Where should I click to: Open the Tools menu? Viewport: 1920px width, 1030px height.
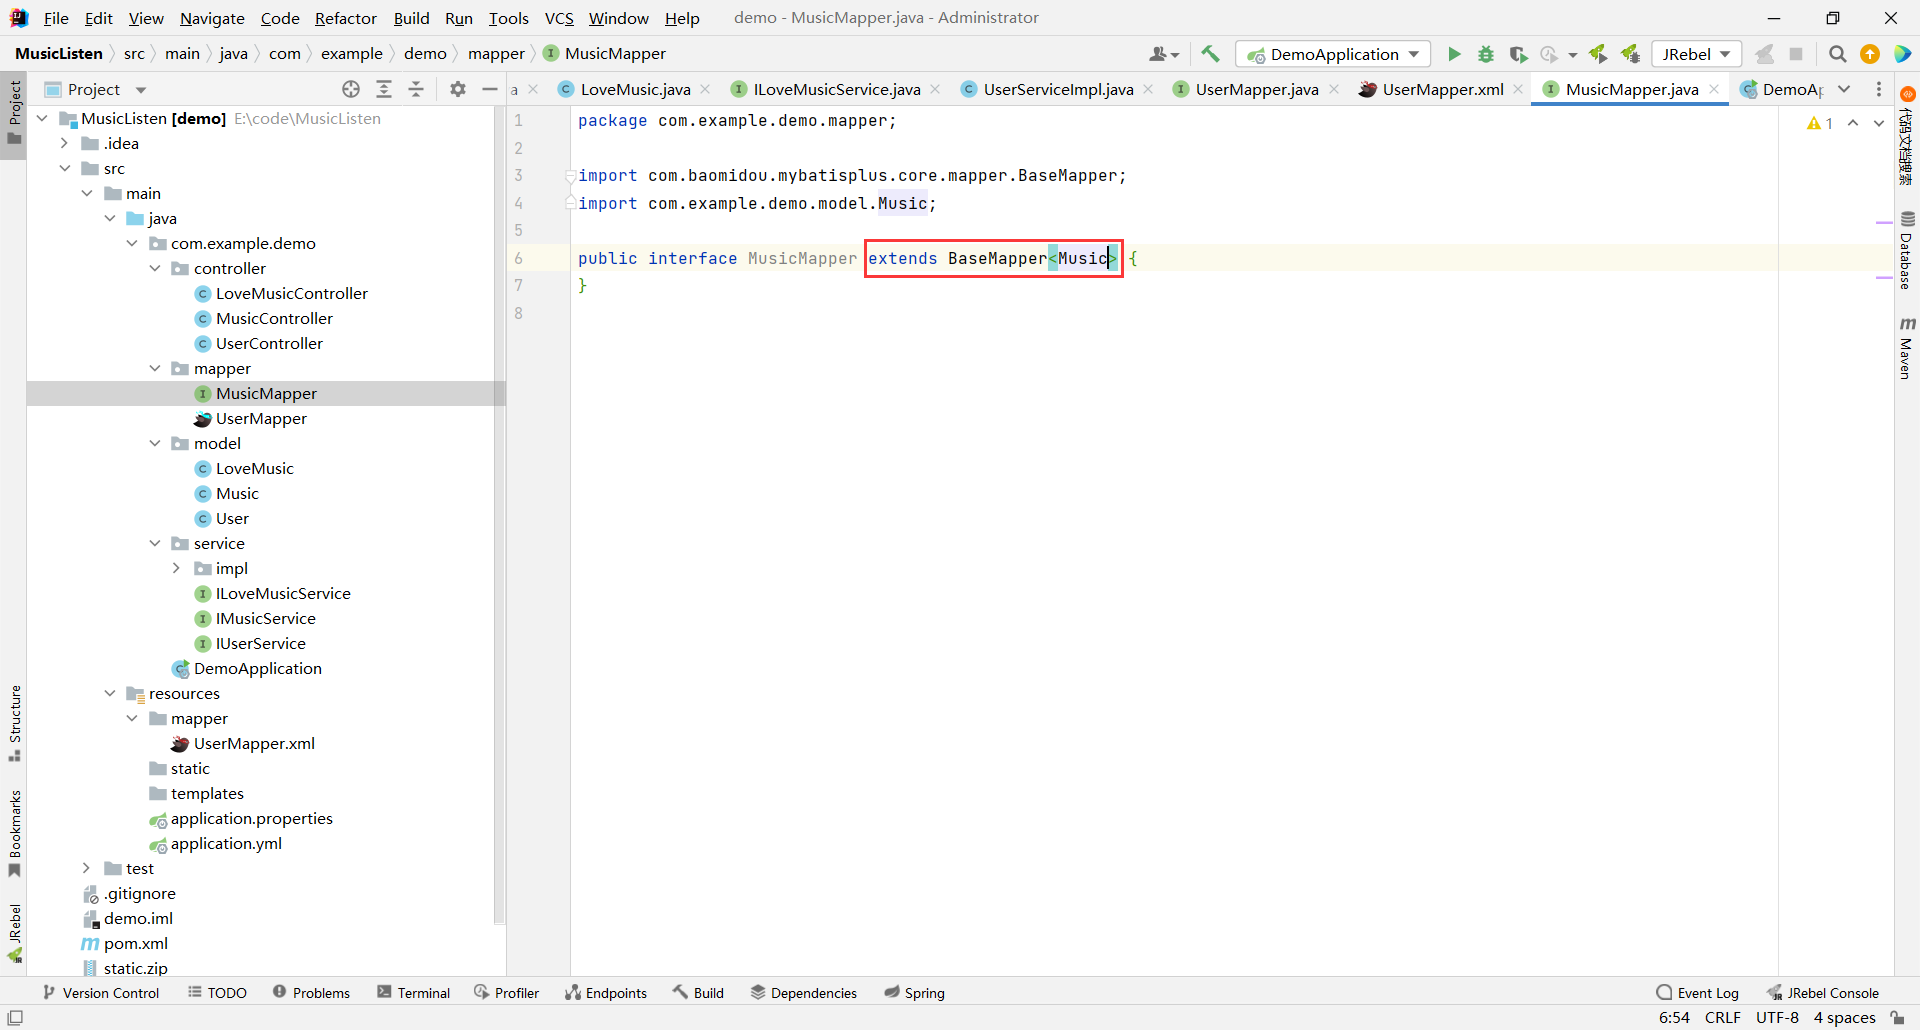coord(508,18)
